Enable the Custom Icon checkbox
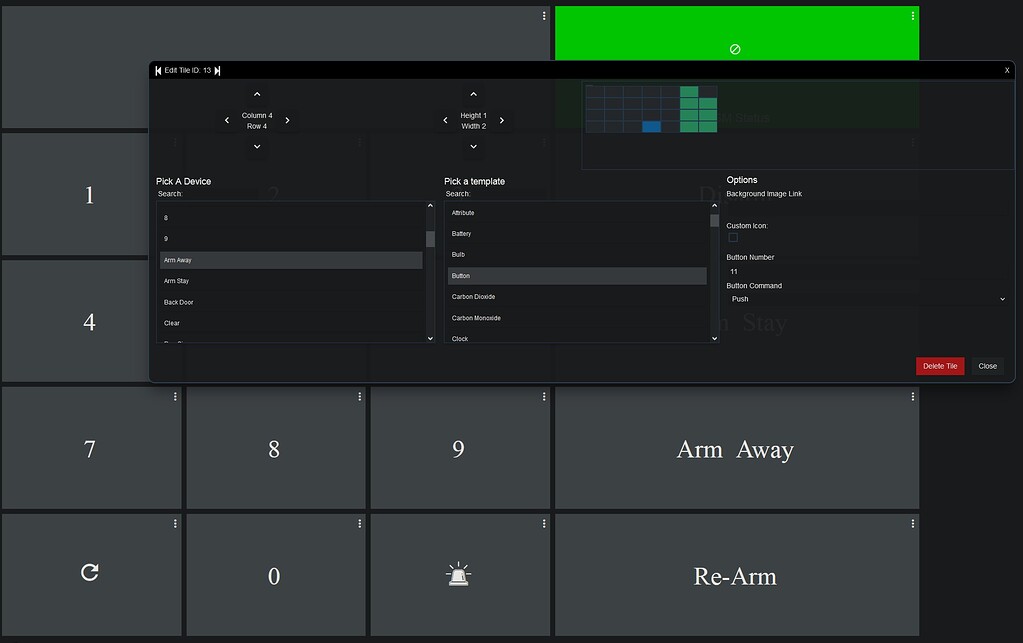Screen dimensions: 1023x643 [733, 238]
